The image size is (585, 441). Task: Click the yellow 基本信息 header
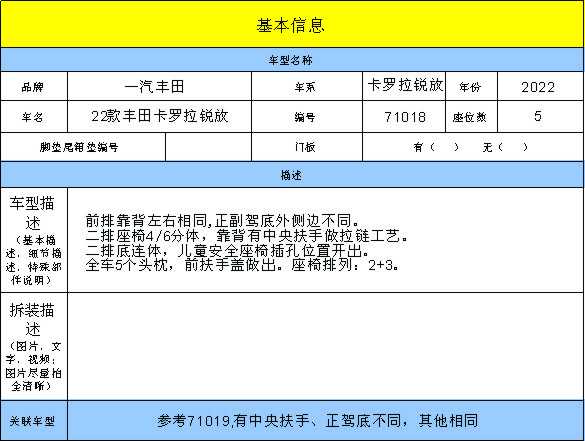tap(292, 24)
